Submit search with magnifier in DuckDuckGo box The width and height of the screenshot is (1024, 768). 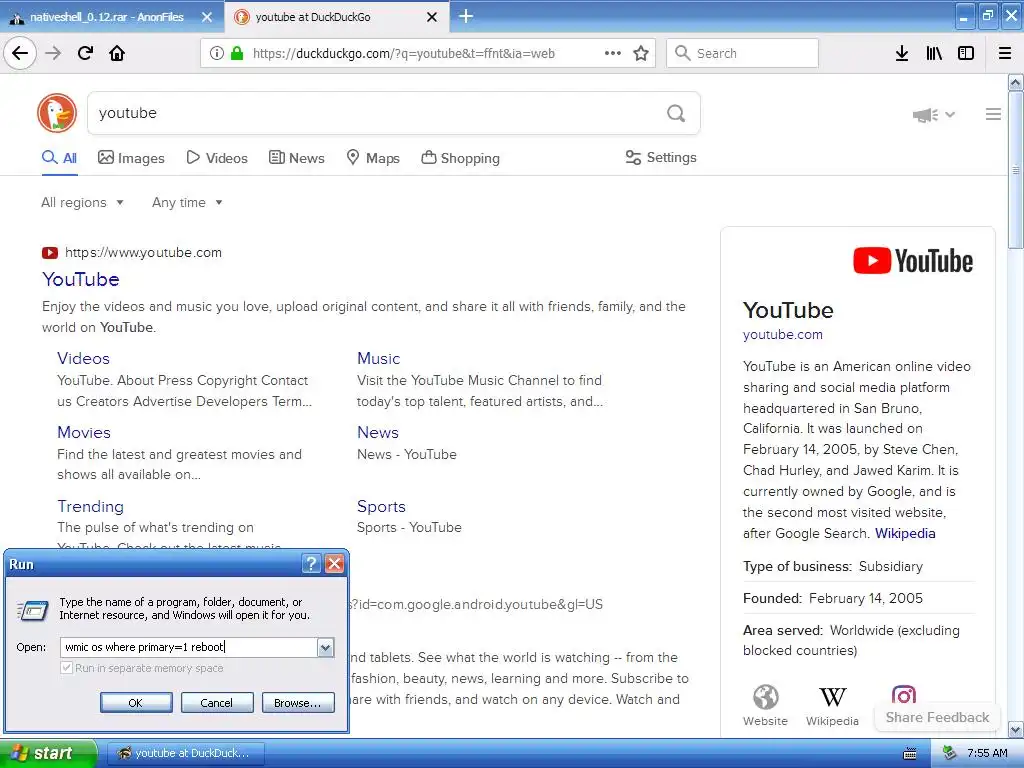point(676,114)
